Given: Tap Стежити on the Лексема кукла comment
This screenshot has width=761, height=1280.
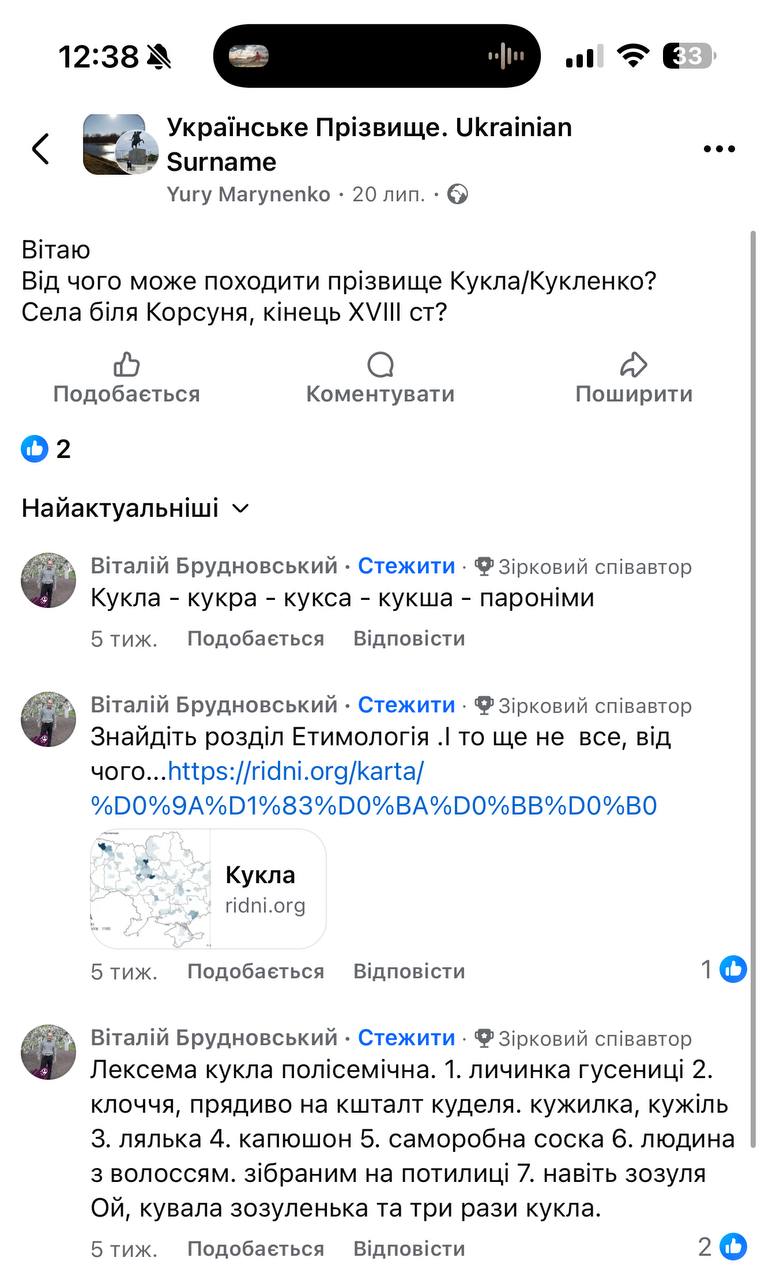Looking at the screenshot, I should point(406,1038).
